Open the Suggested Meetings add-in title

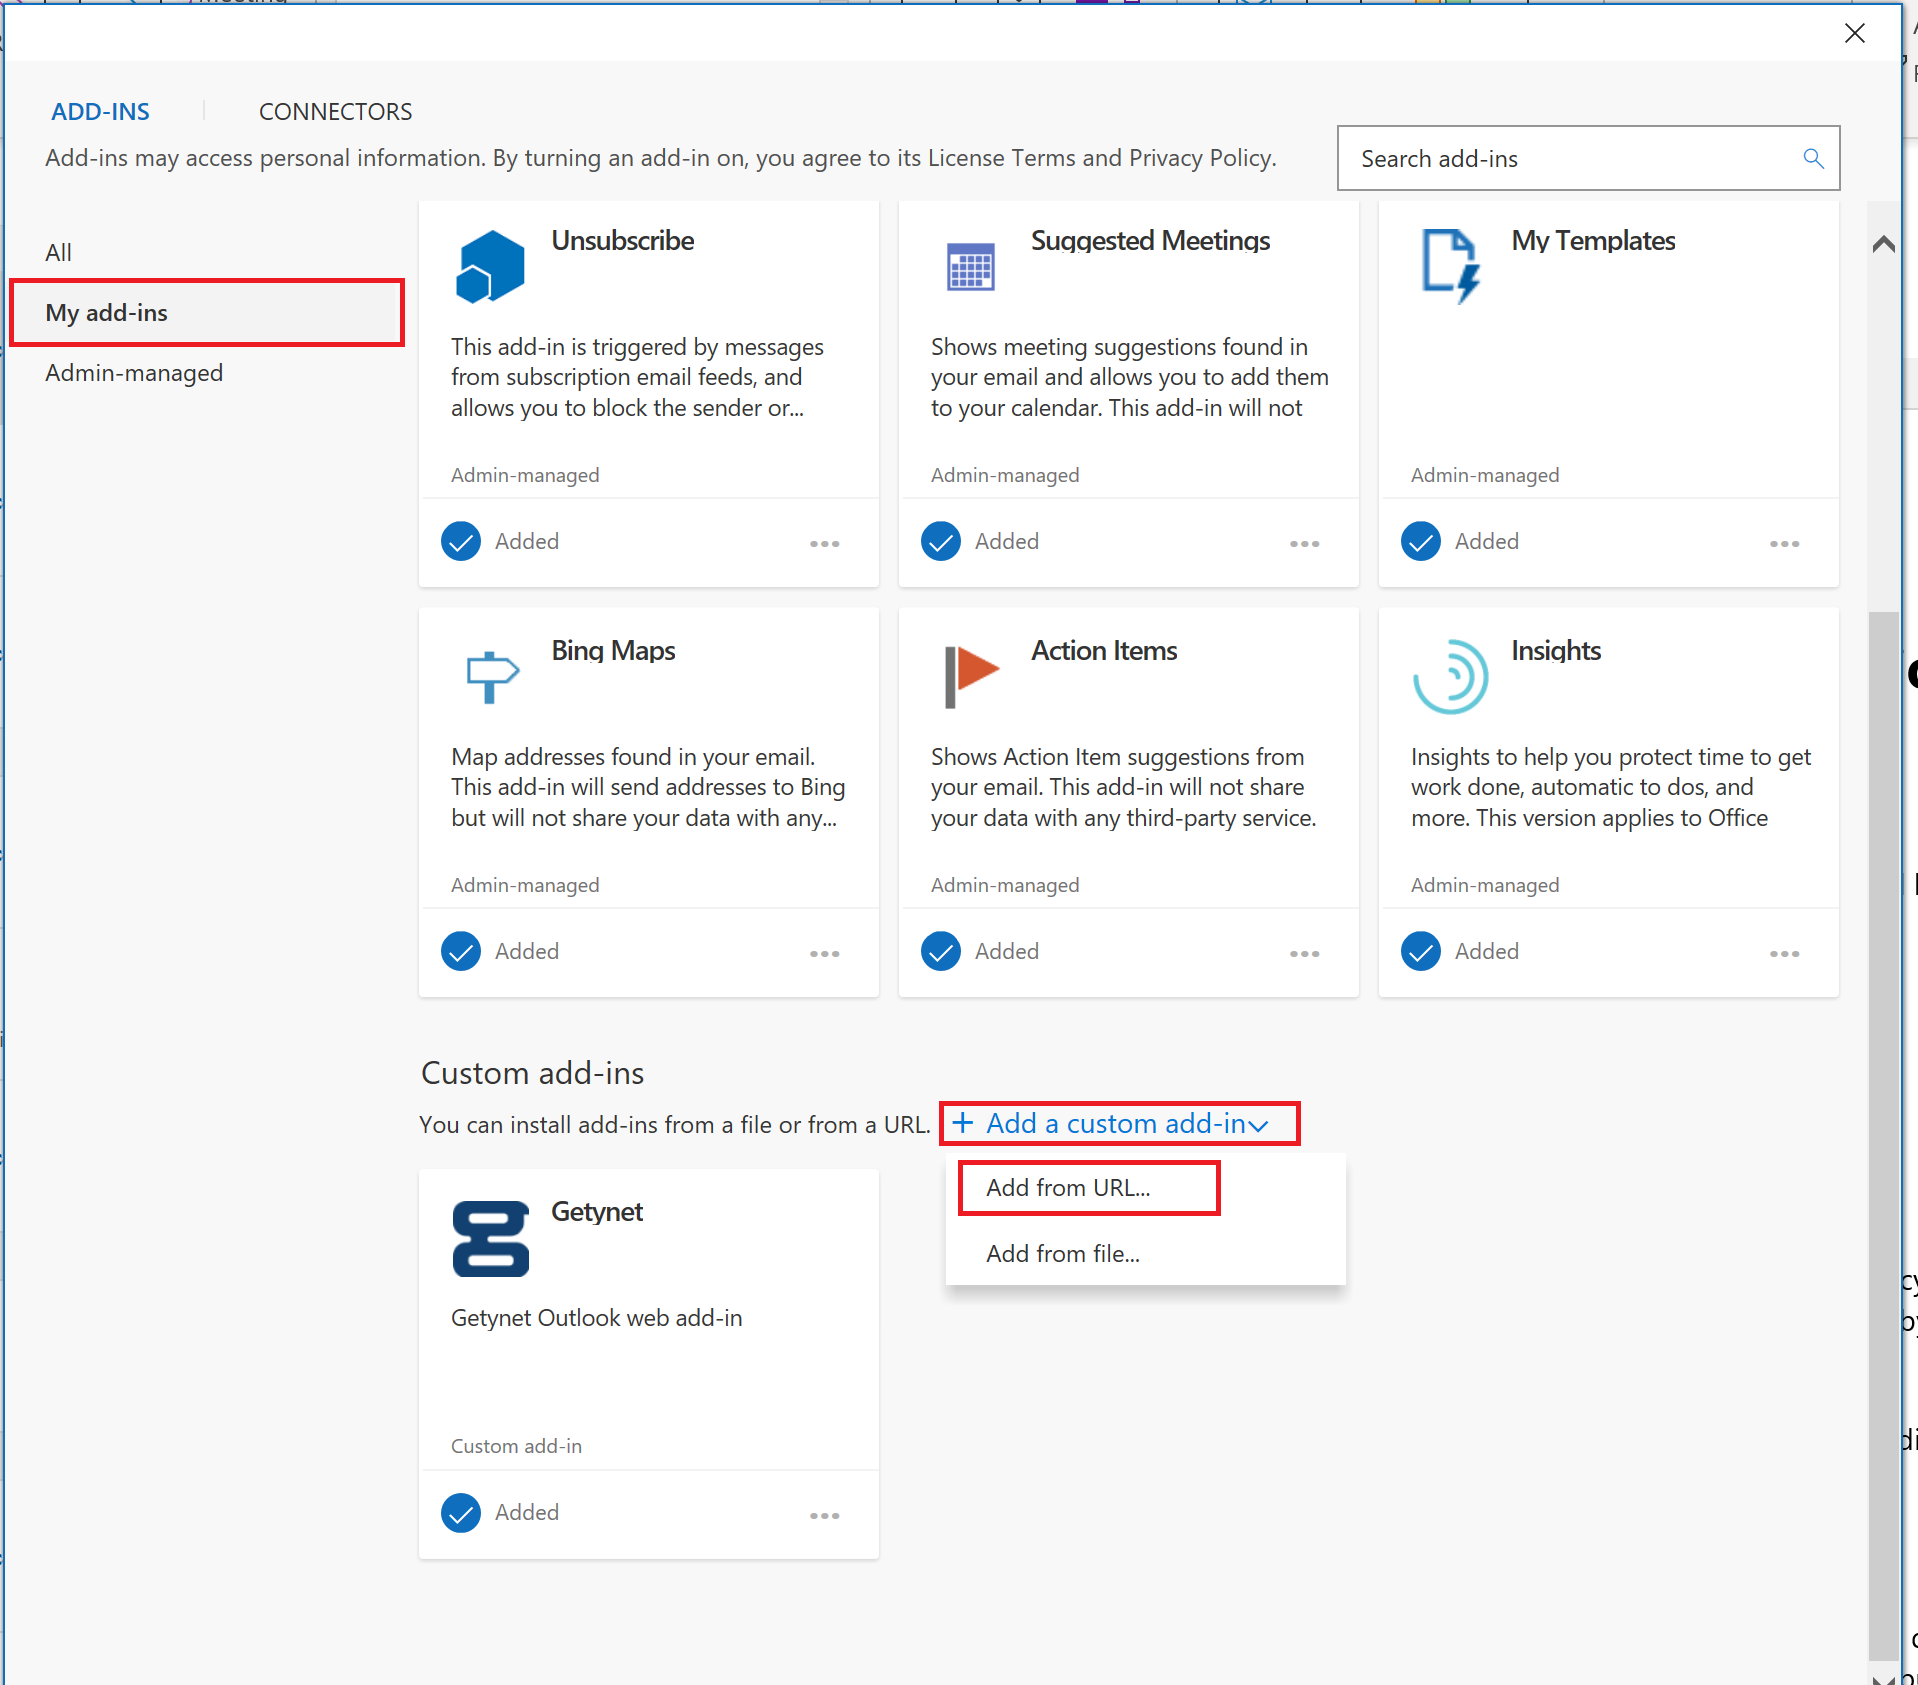(x=1150, y=241)
